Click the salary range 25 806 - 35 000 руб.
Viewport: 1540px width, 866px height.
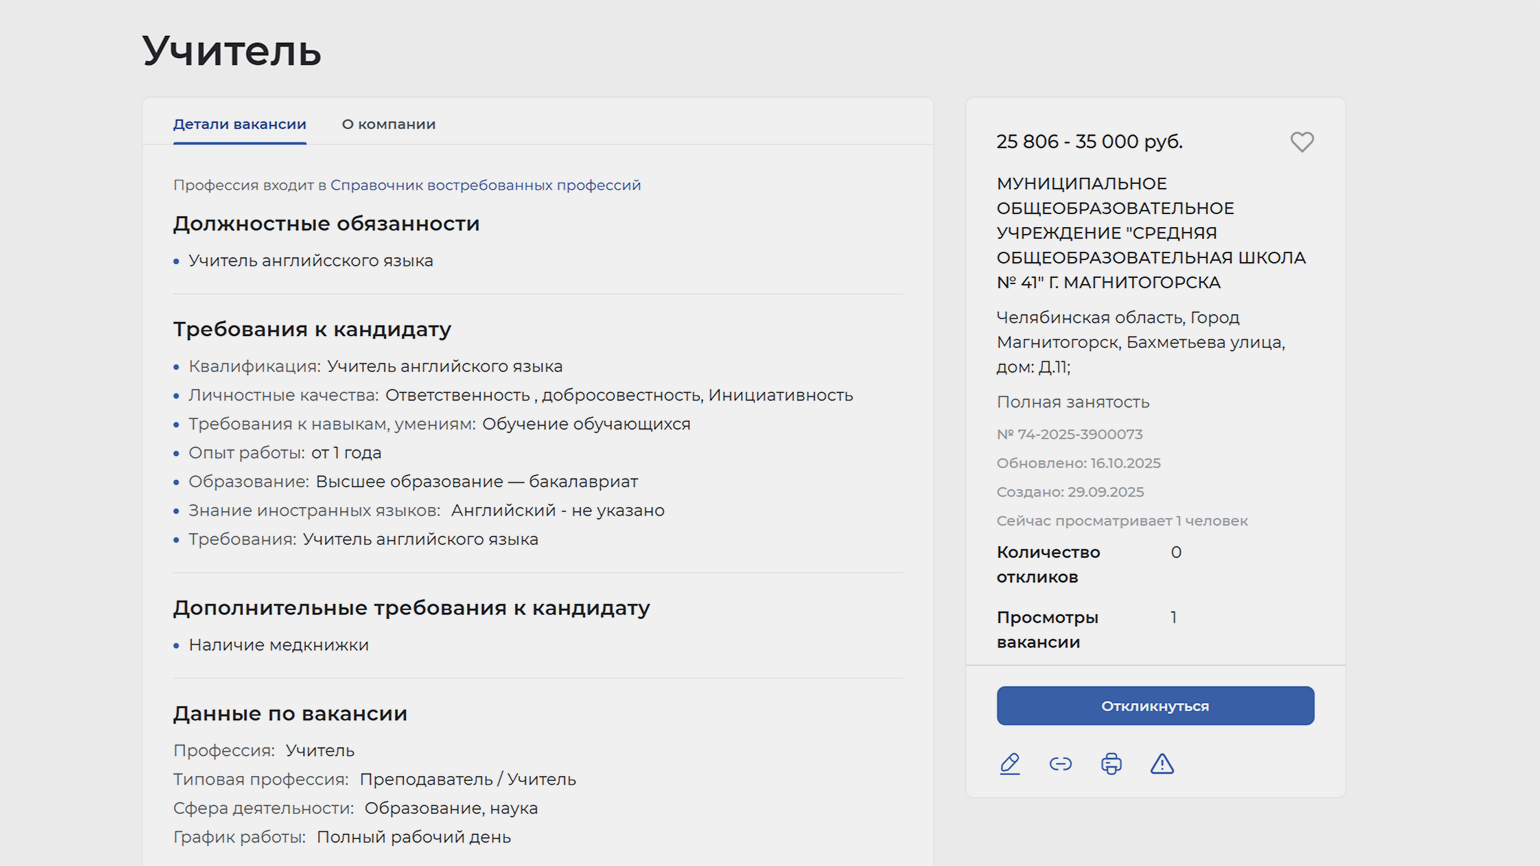point(1089,142)
